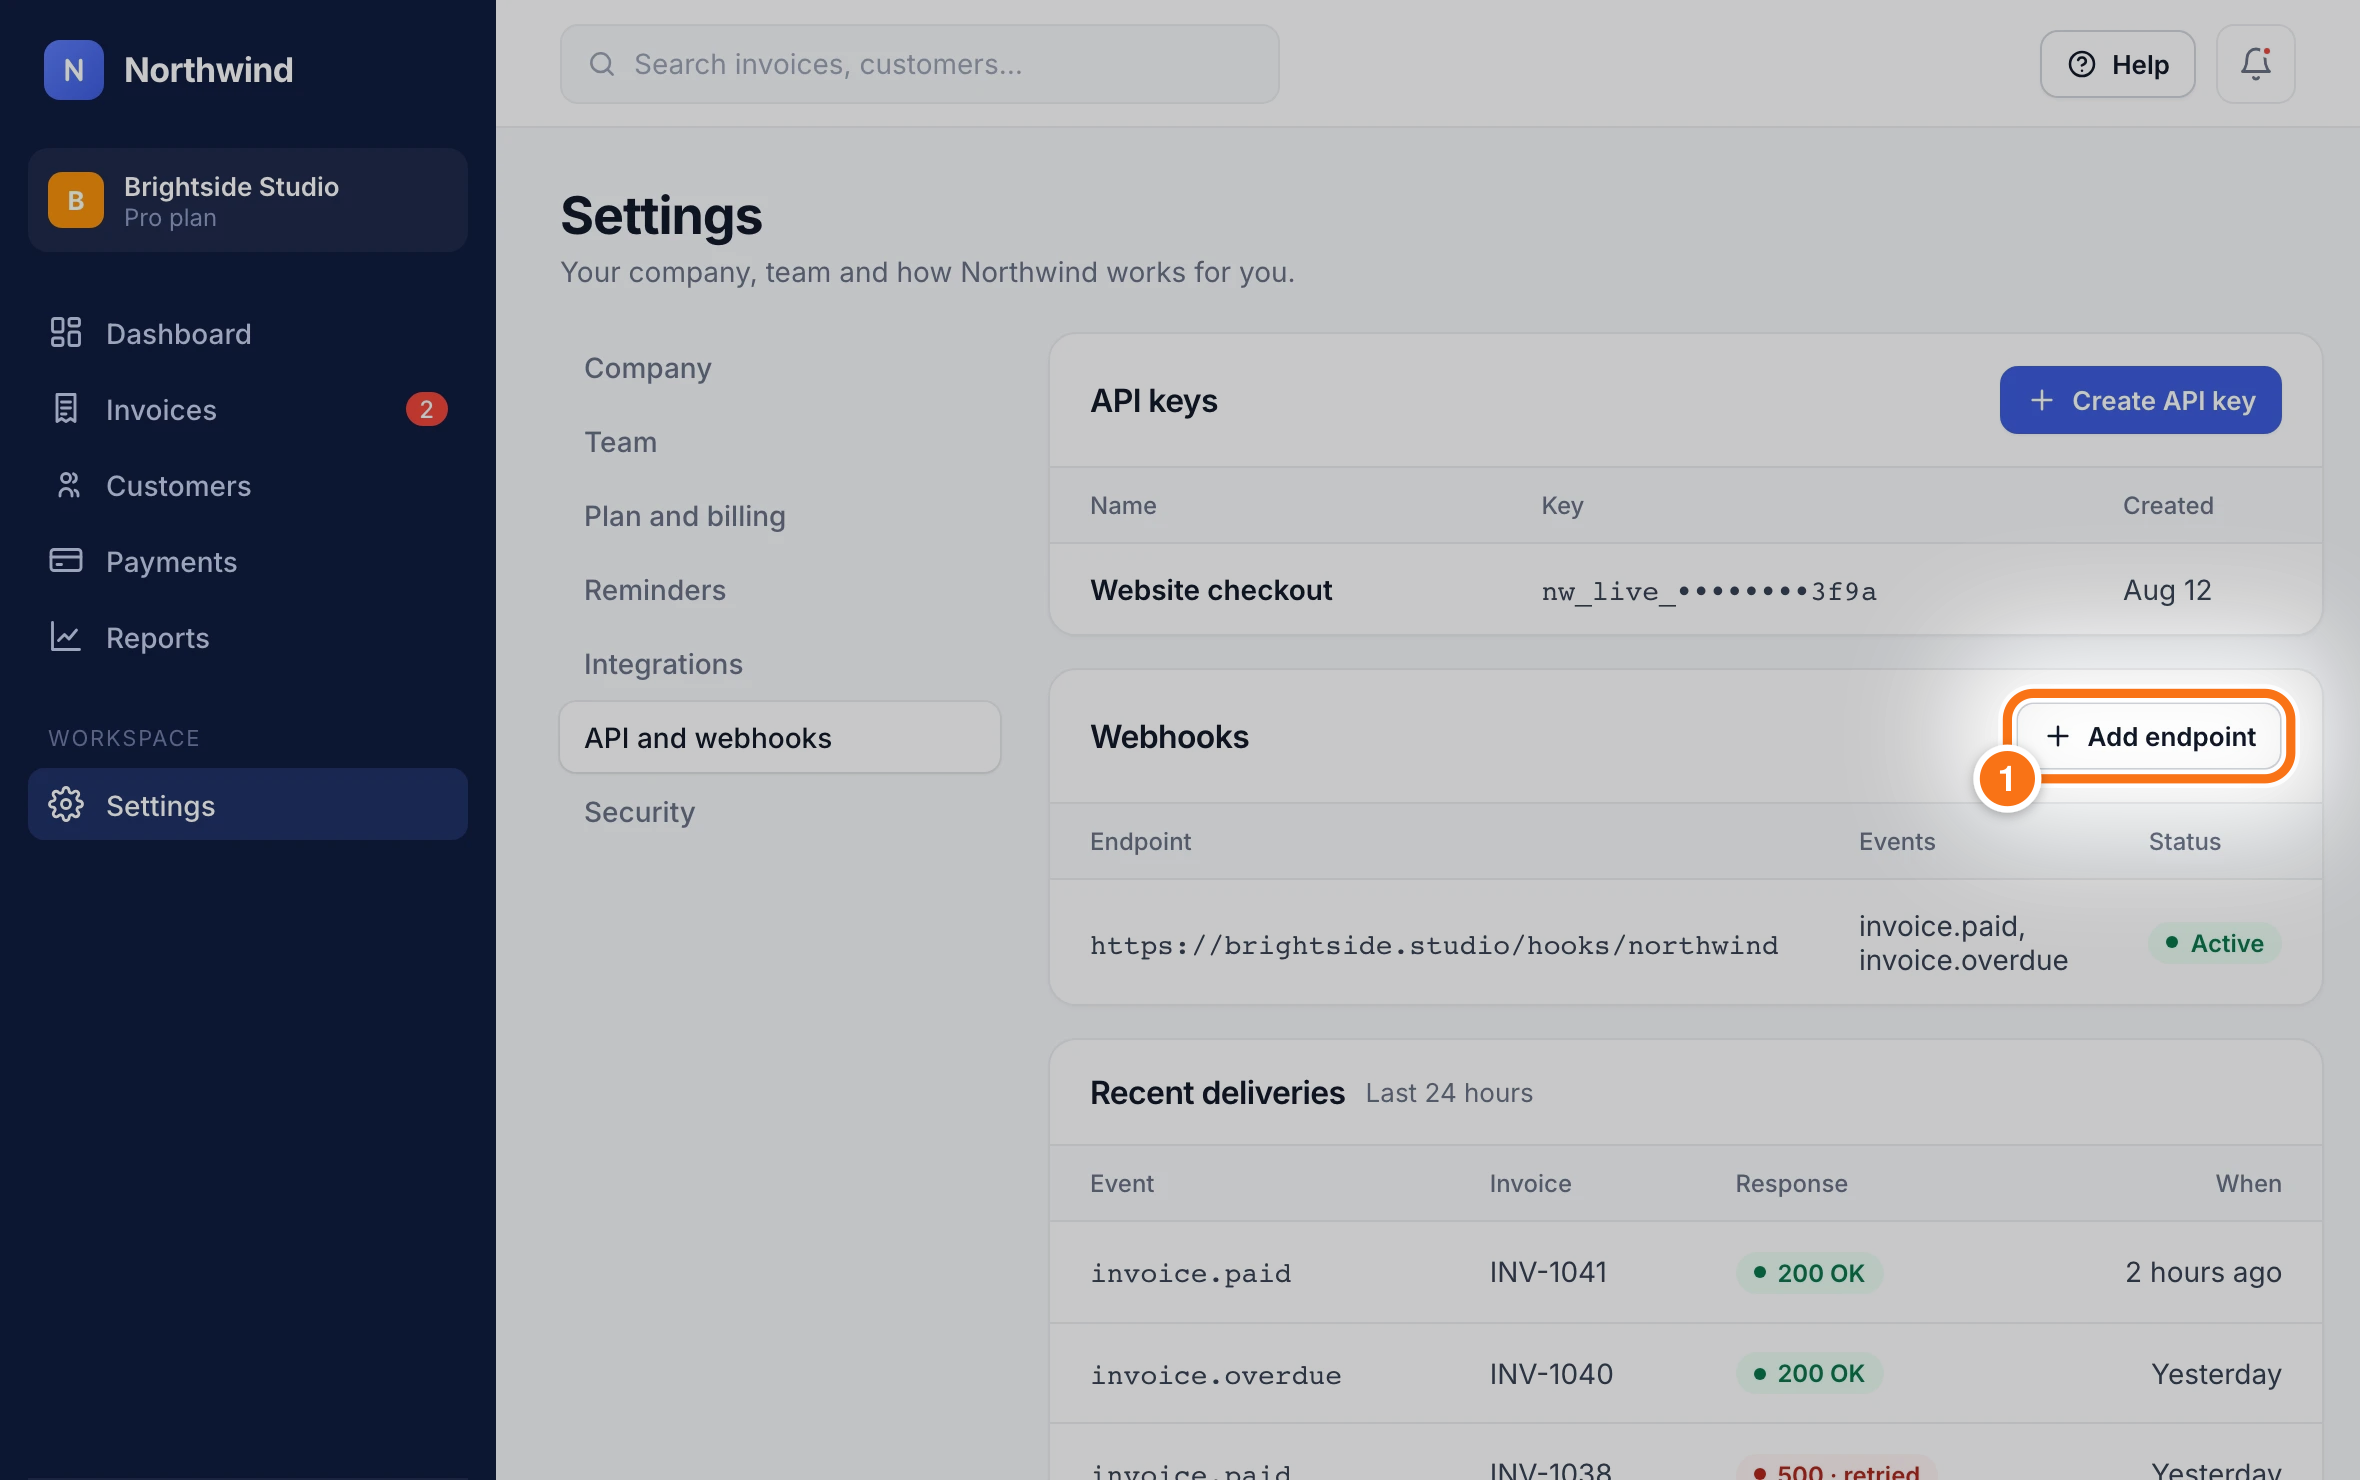Click the Invoices receipt icon
2360x1480 pixels.
tap(66, 409)
